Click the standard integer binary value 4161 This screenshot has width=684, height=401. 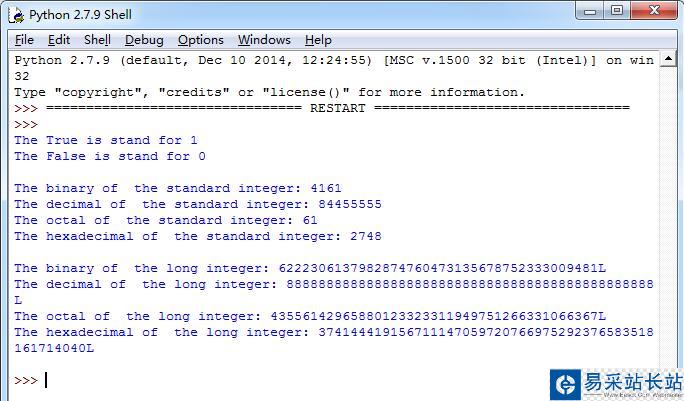click(x=325, y=188)
